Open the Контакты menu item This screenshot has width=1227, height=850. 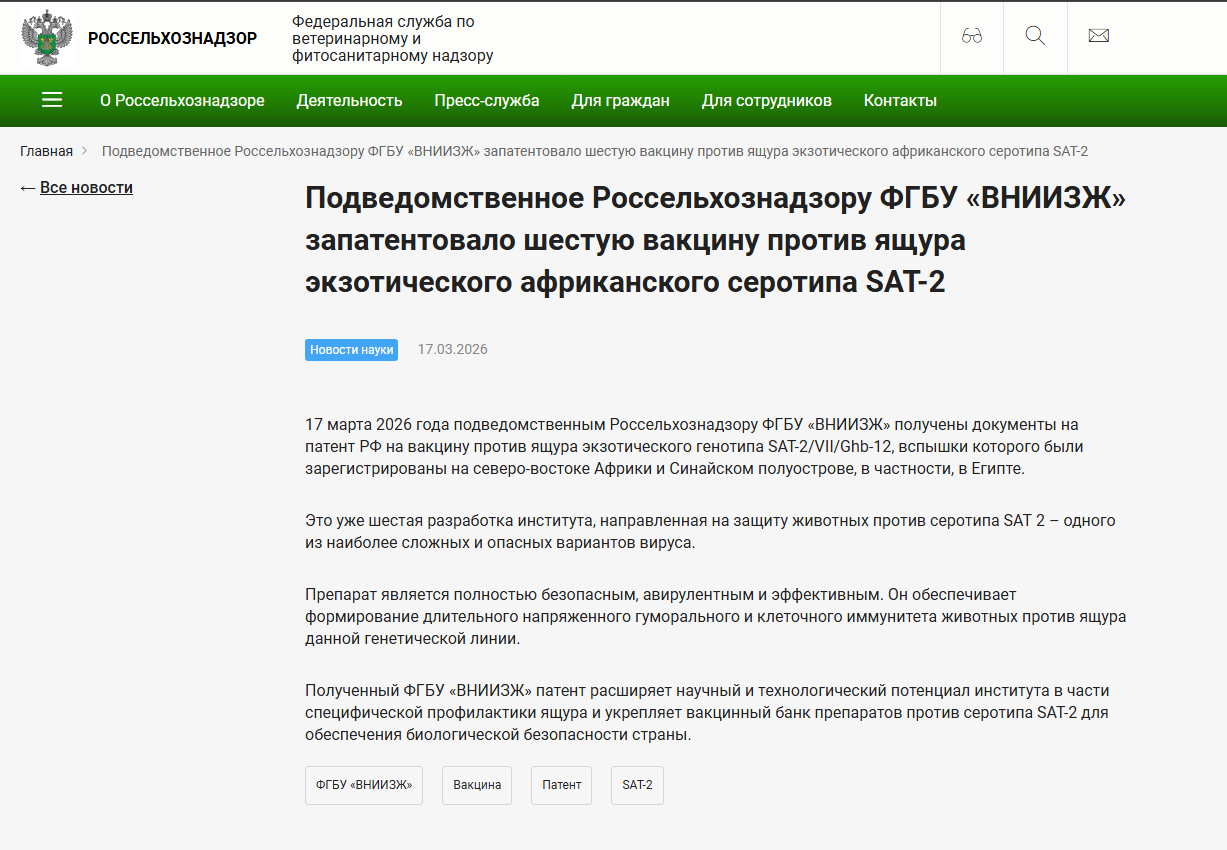pyautogui.click(x=900, y=101)
